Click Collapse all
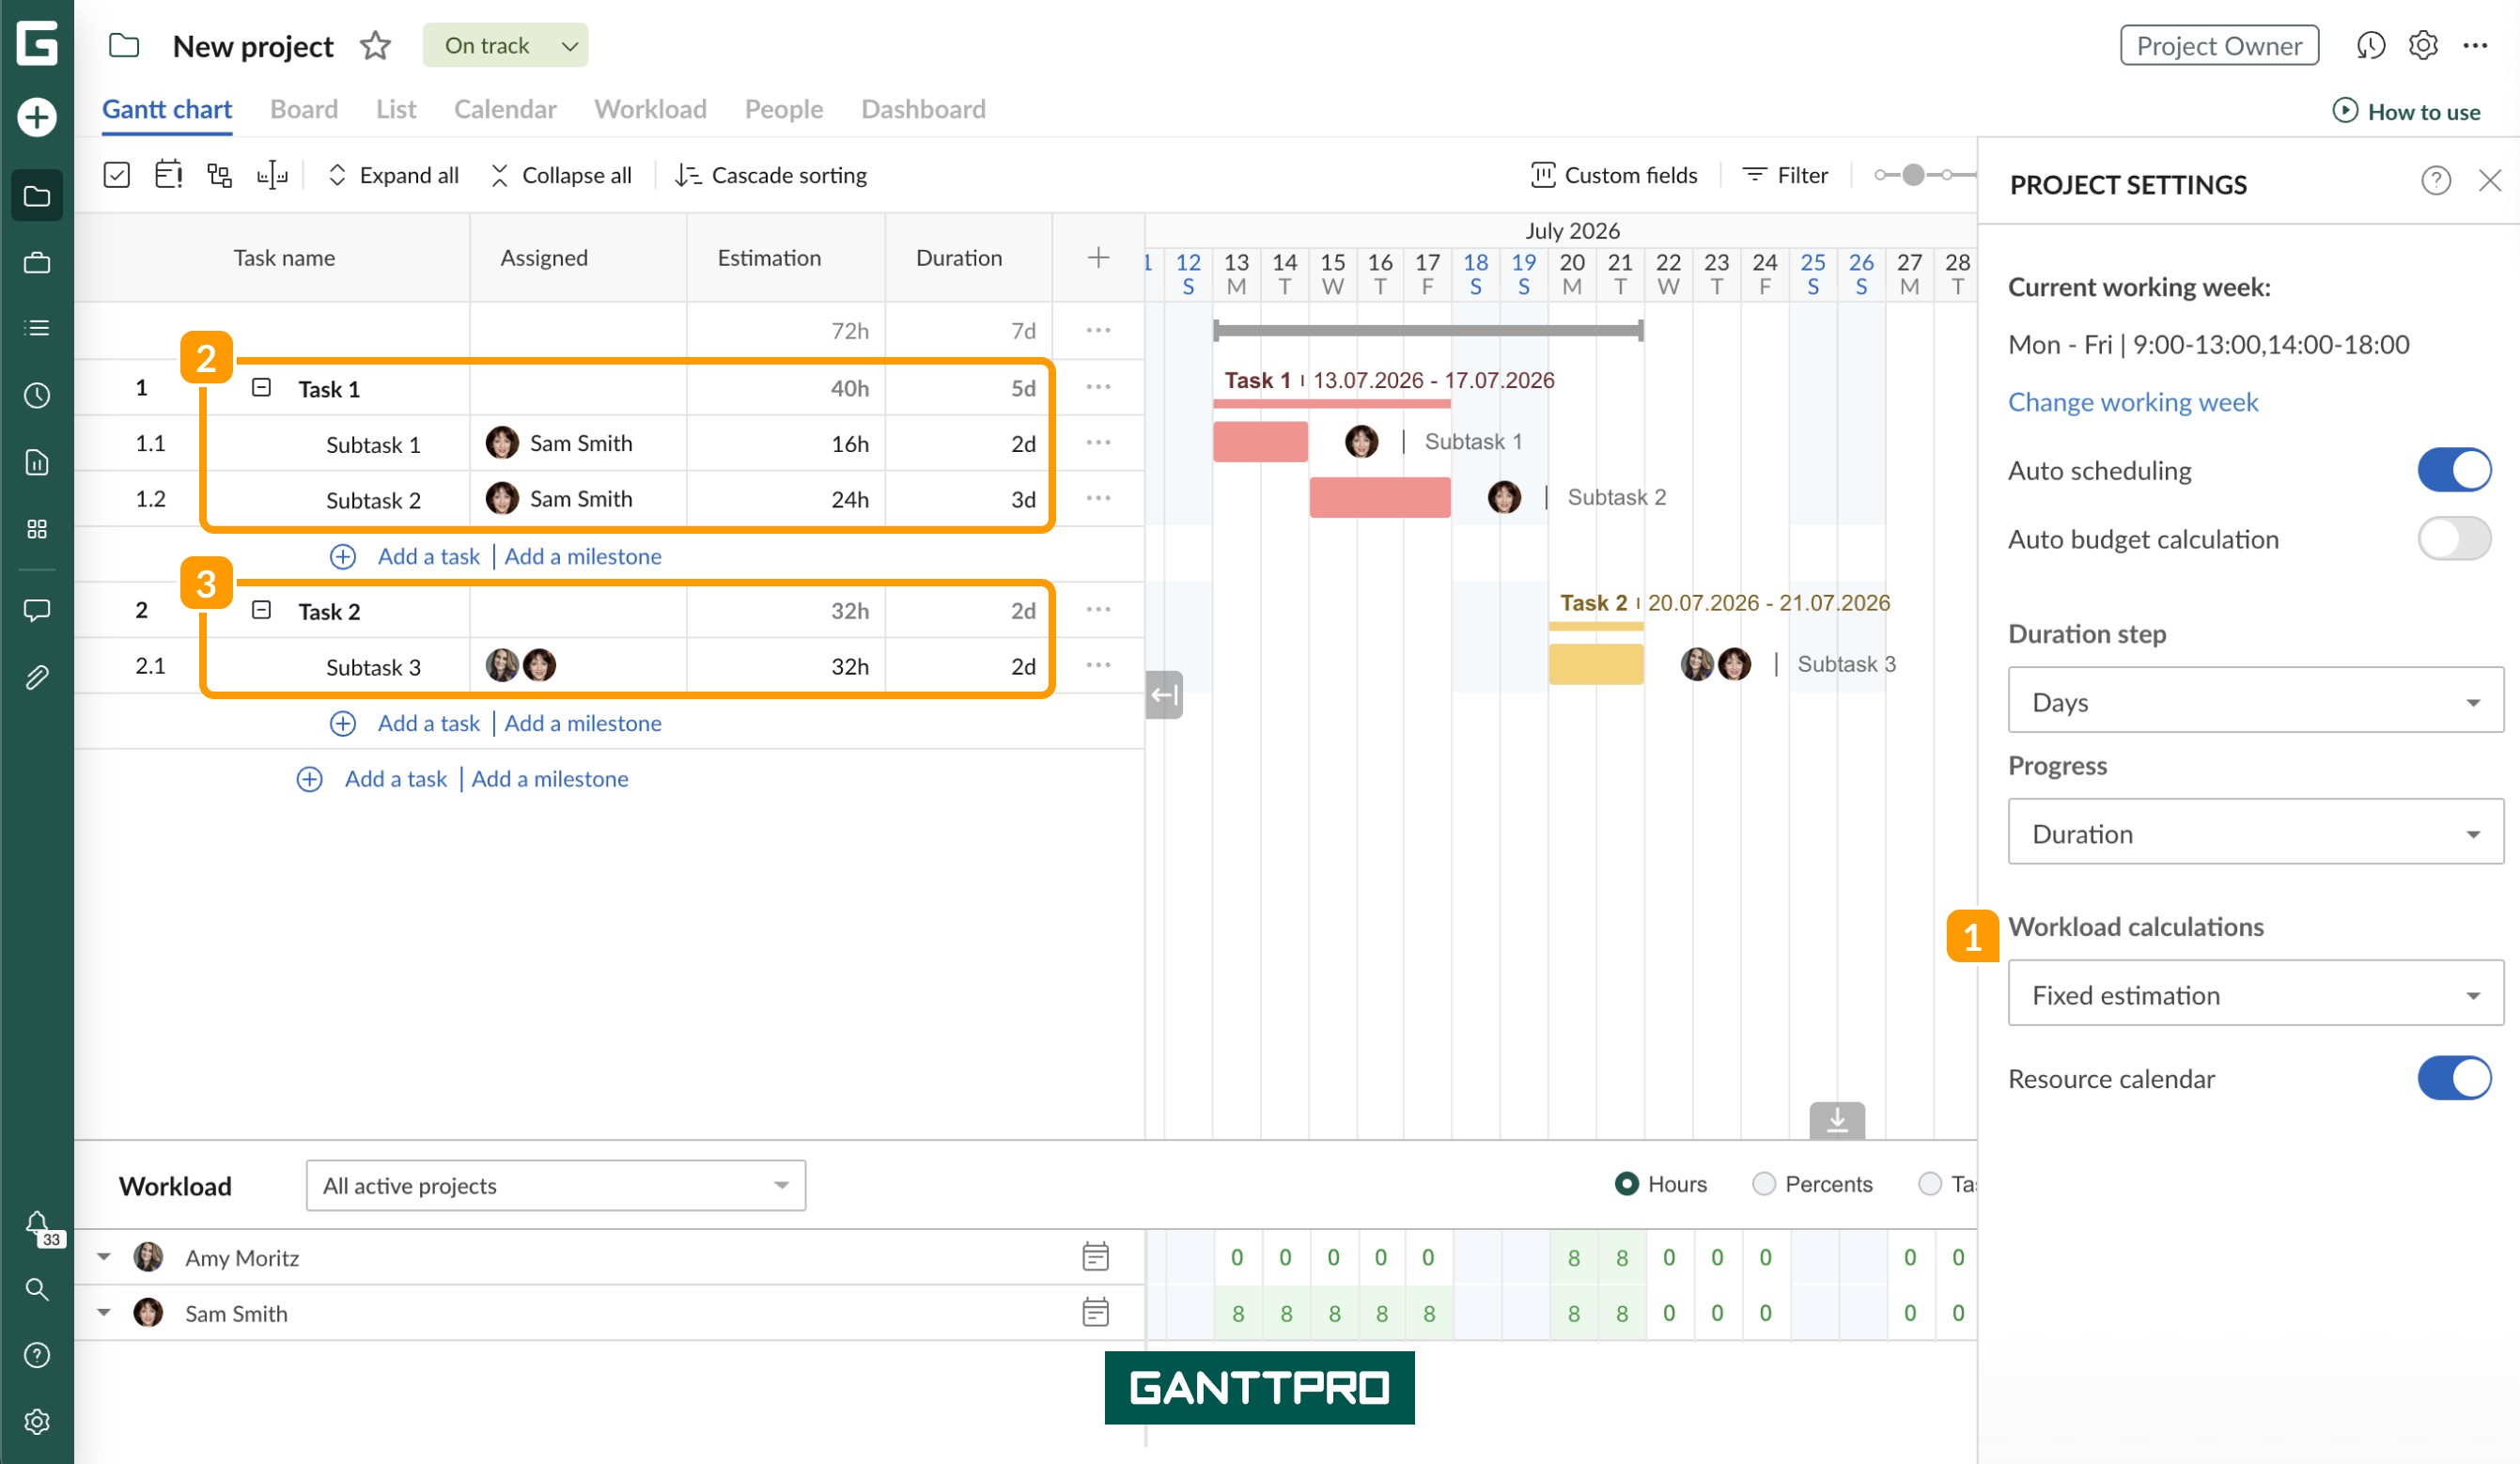The image size is (2520, 1464). click(561, 175)
